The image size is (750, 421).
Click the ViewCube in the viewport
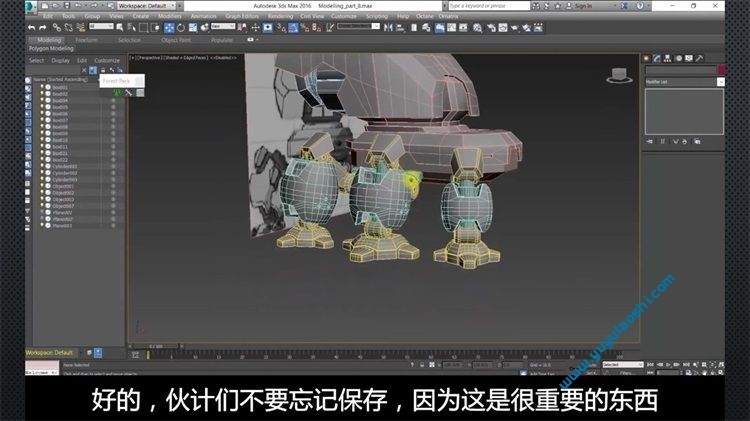619,76
